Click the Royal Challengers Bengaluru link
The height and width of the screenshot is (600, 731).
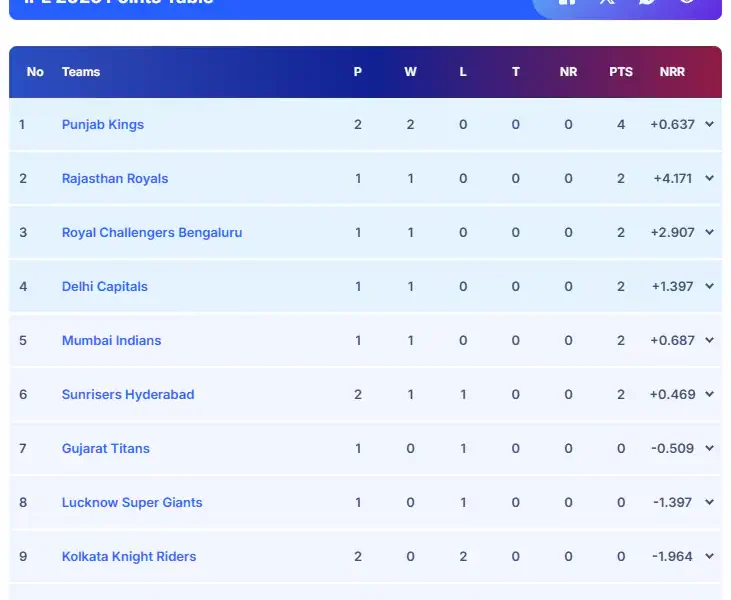point(152,233)
